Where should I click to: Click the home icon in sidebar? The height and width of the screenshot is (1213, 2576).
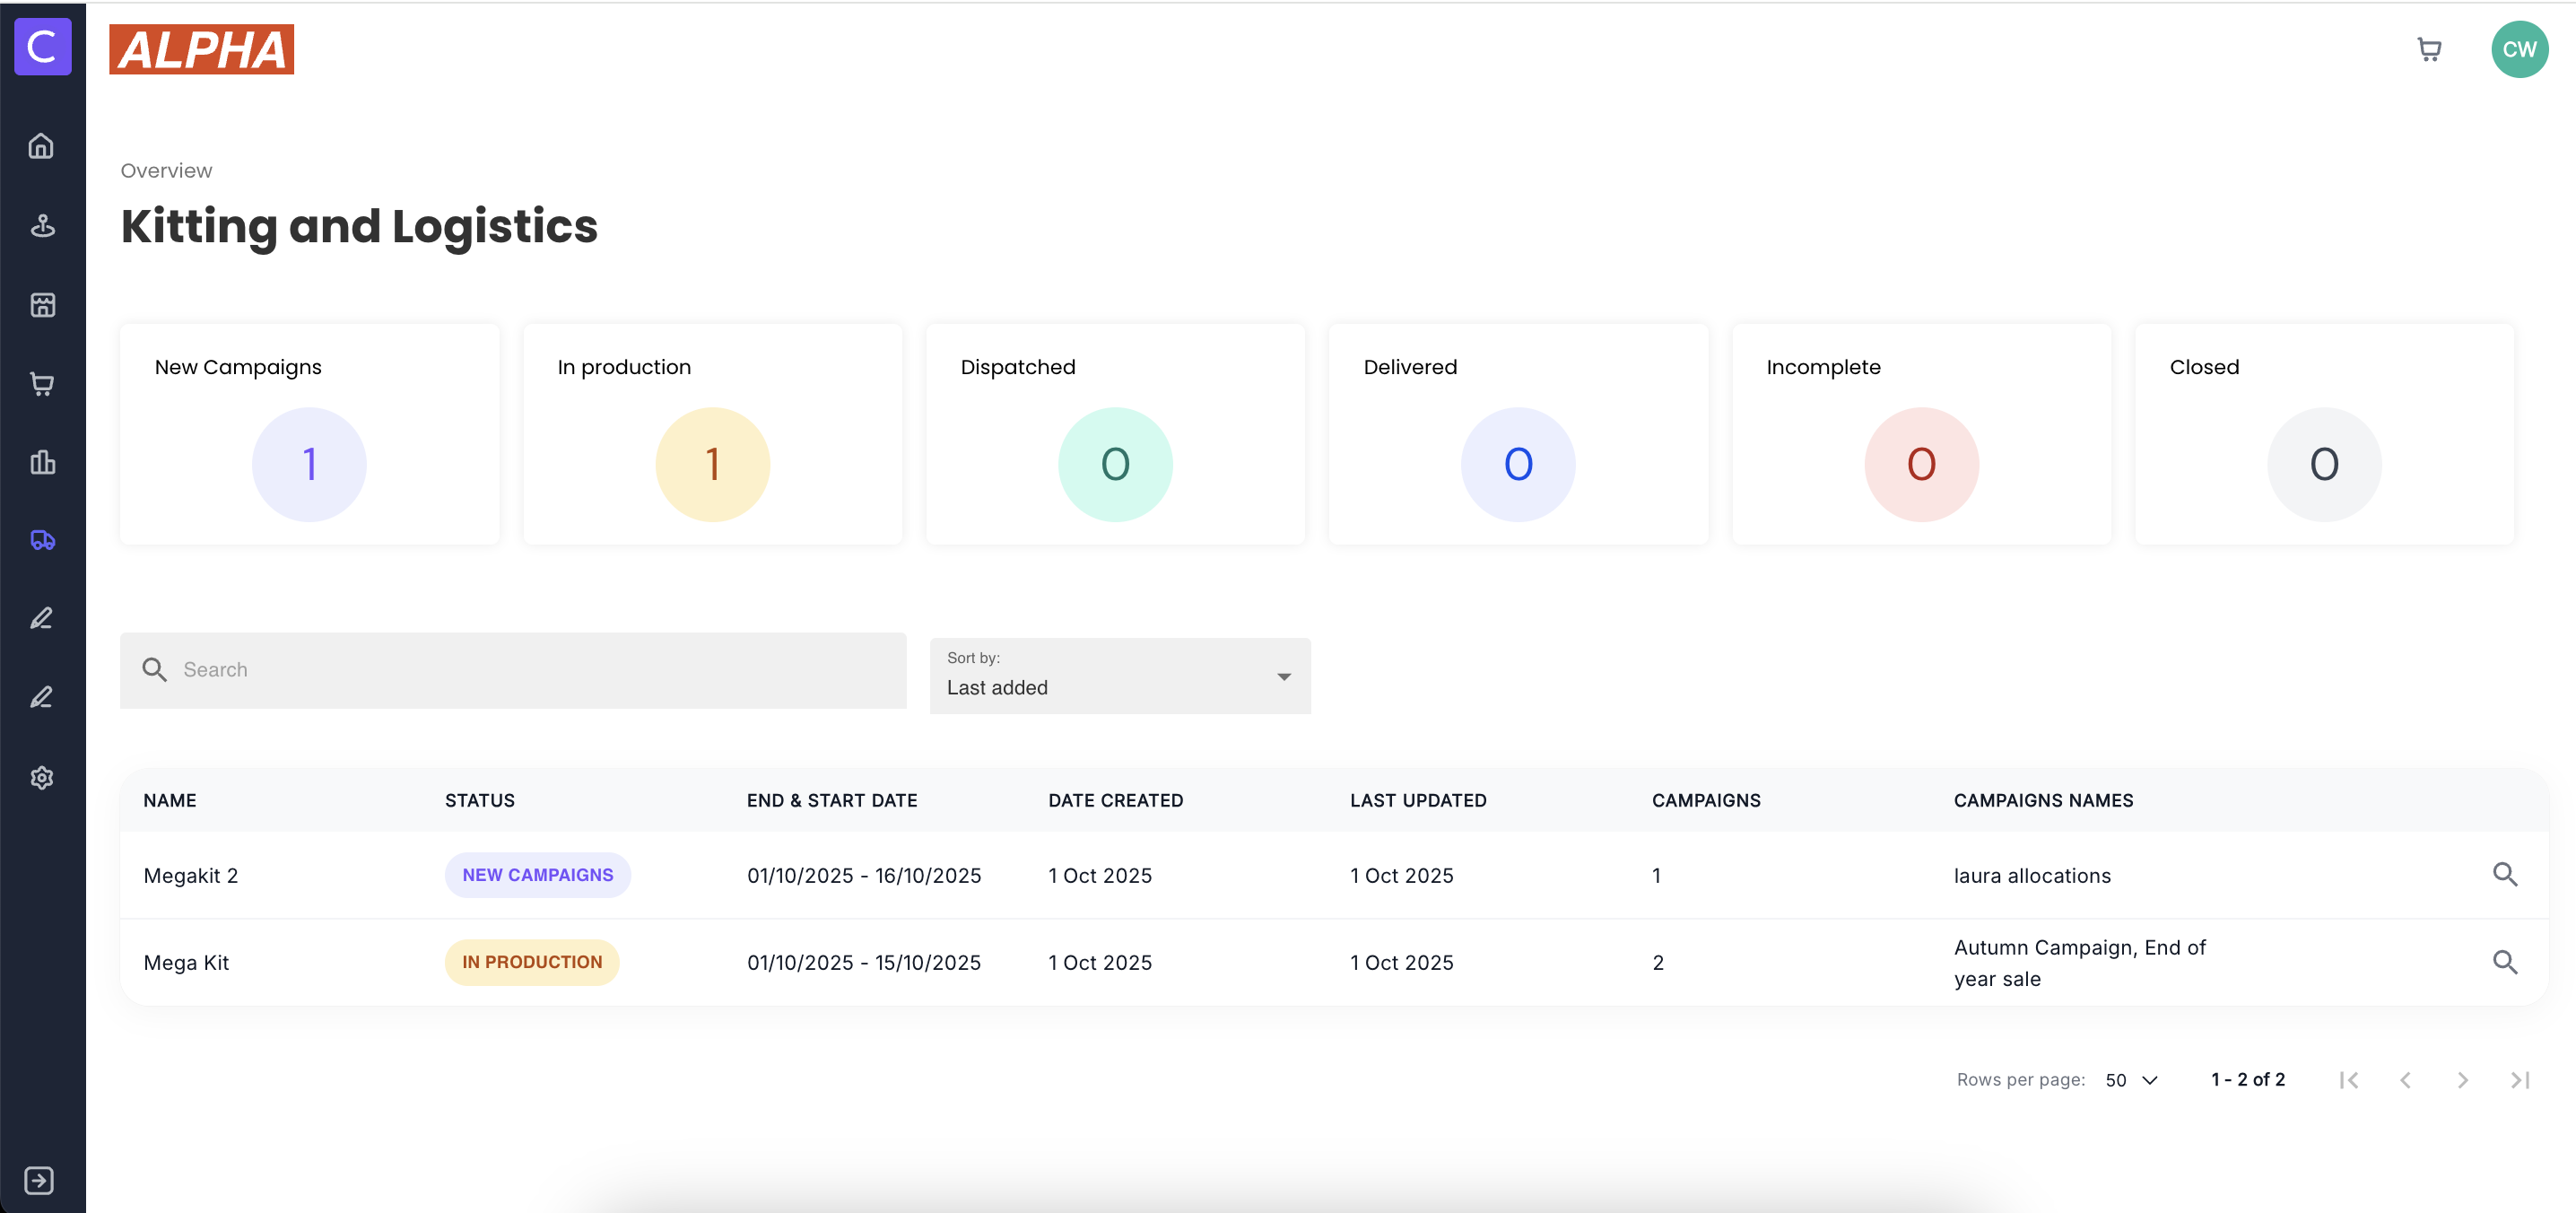coord(41,146)
